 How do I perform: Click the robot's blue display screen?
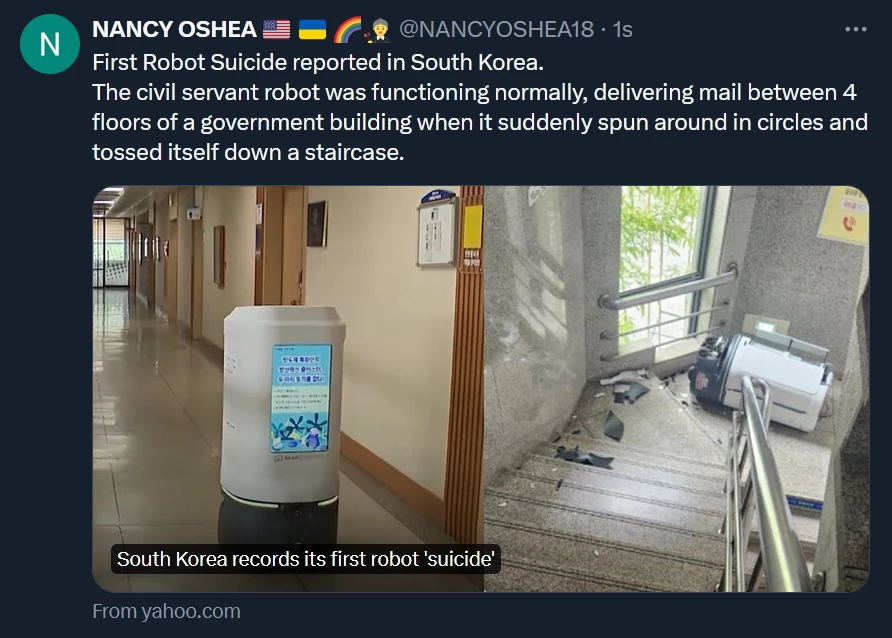pyautogui.click(x=302, y=398)
